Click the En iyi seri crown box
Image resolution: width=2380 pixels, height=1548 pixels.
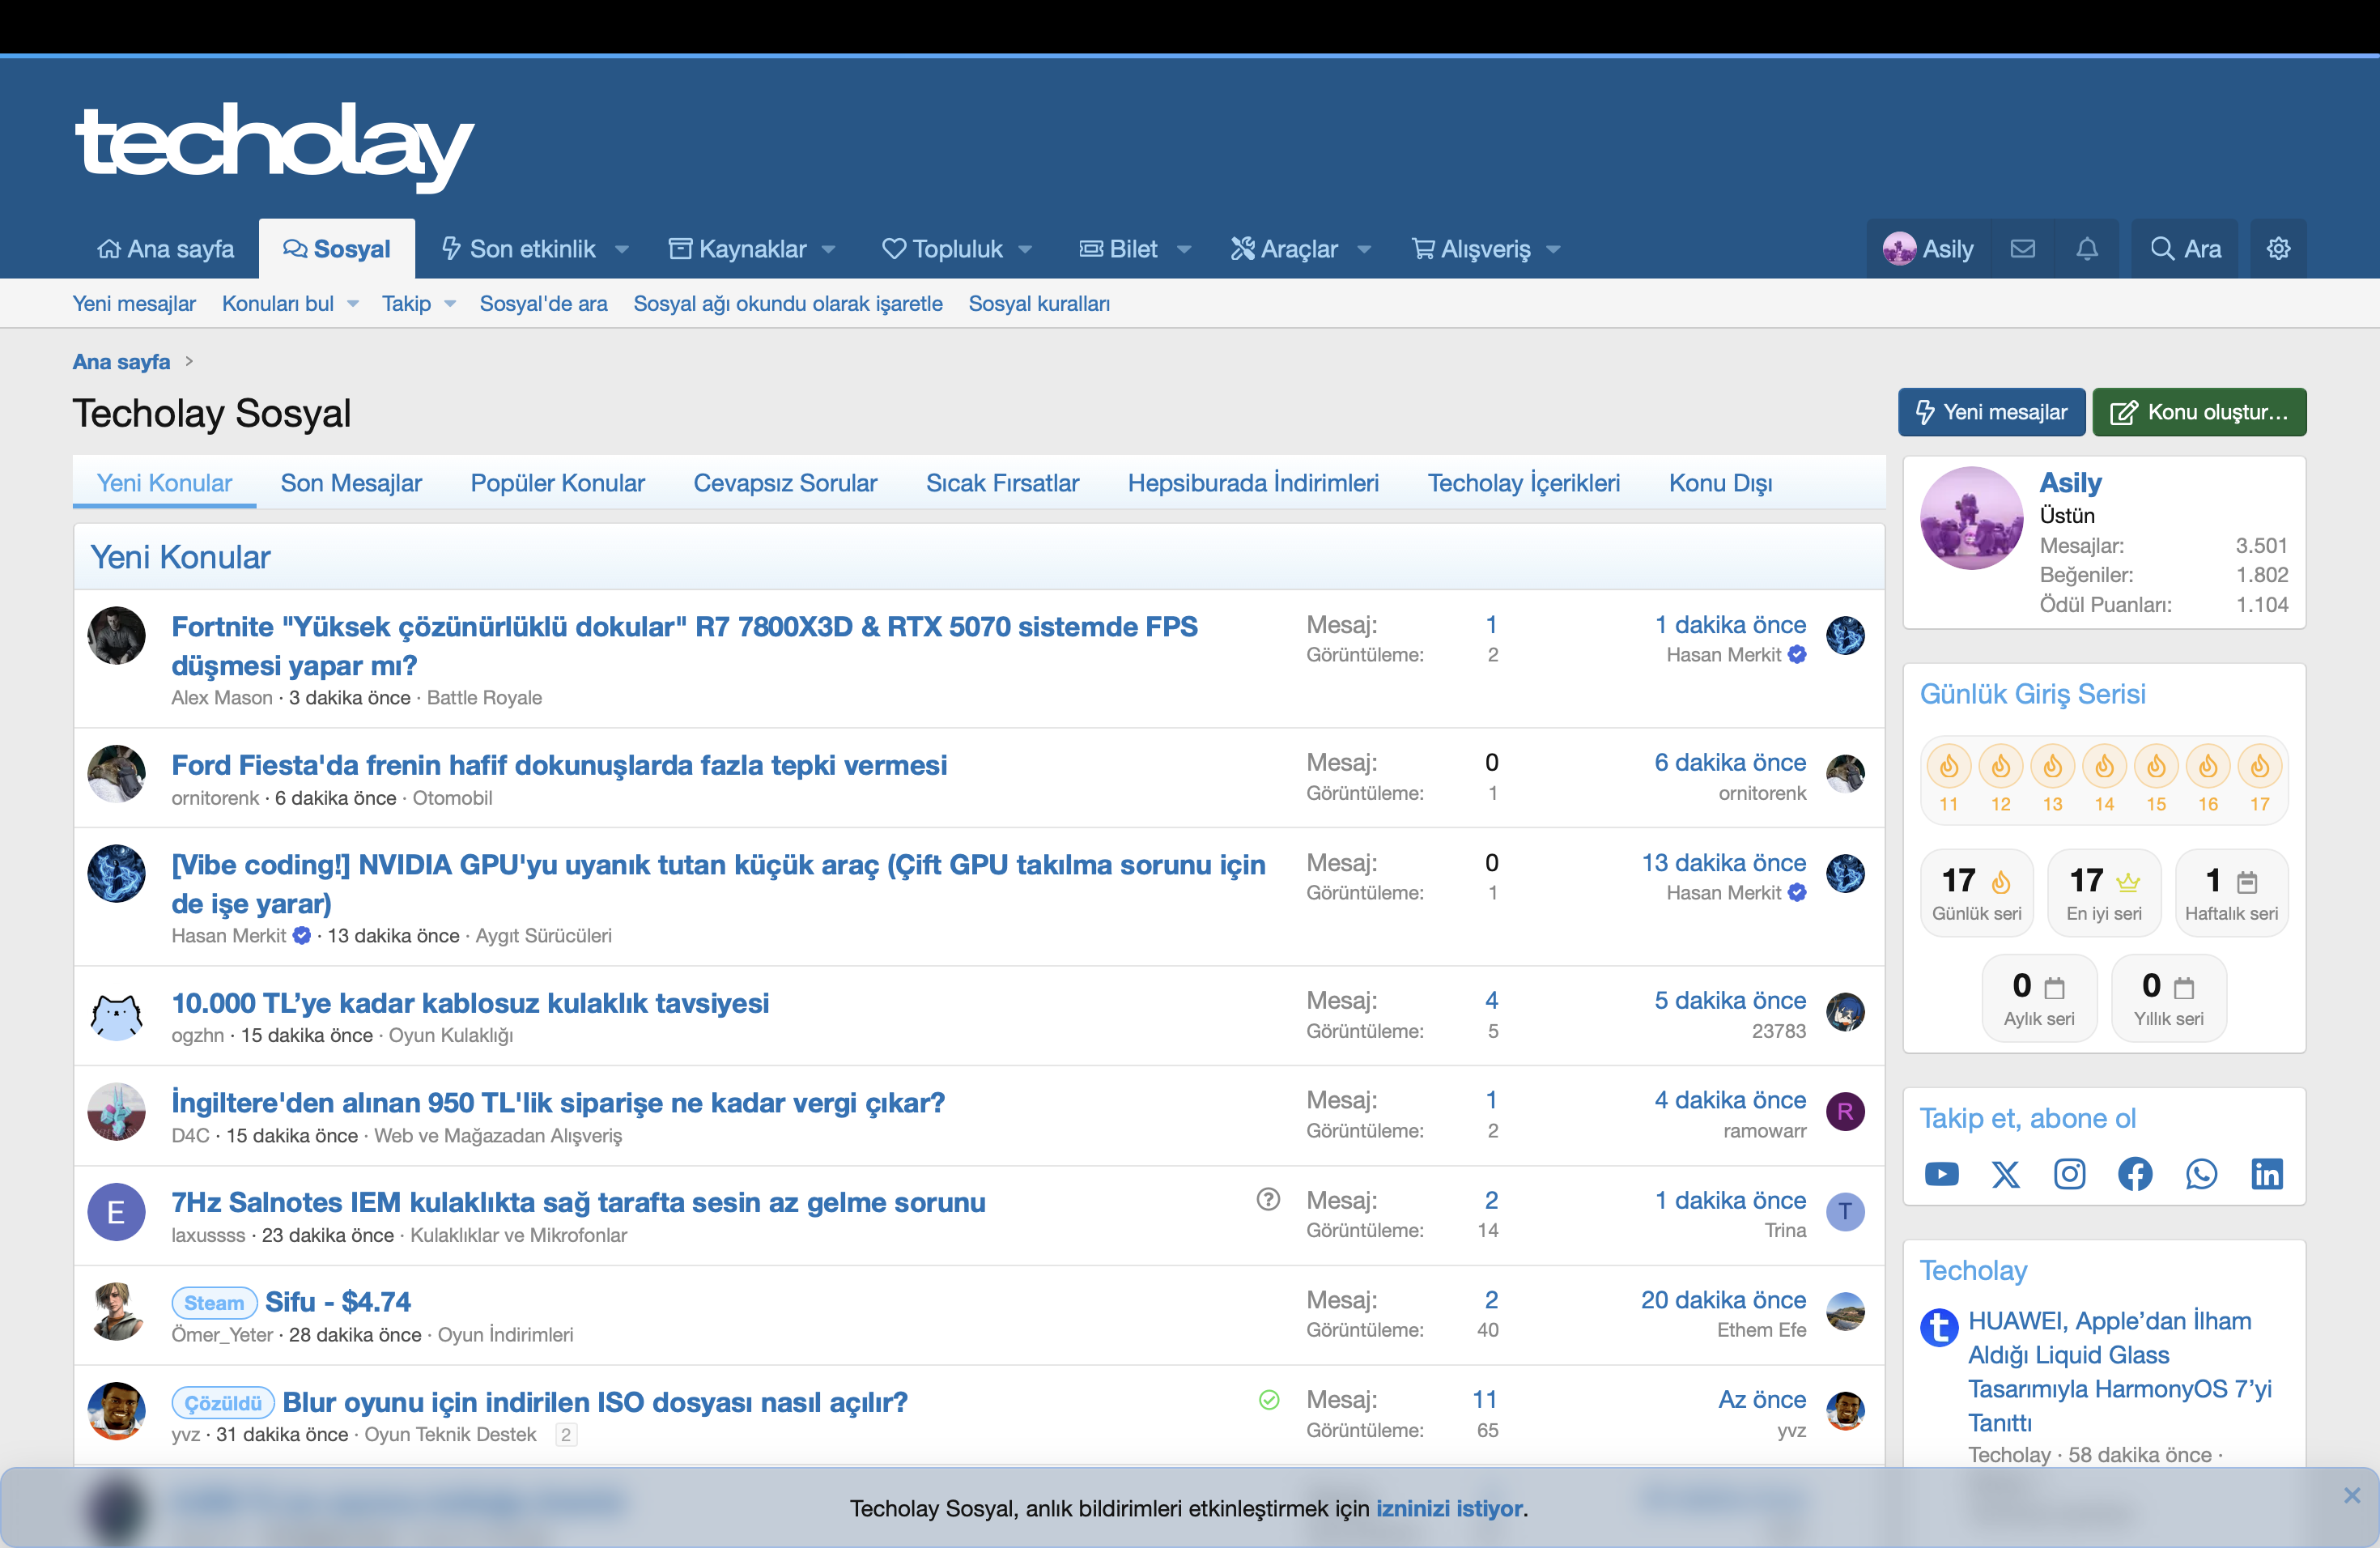pos(2104,893)
